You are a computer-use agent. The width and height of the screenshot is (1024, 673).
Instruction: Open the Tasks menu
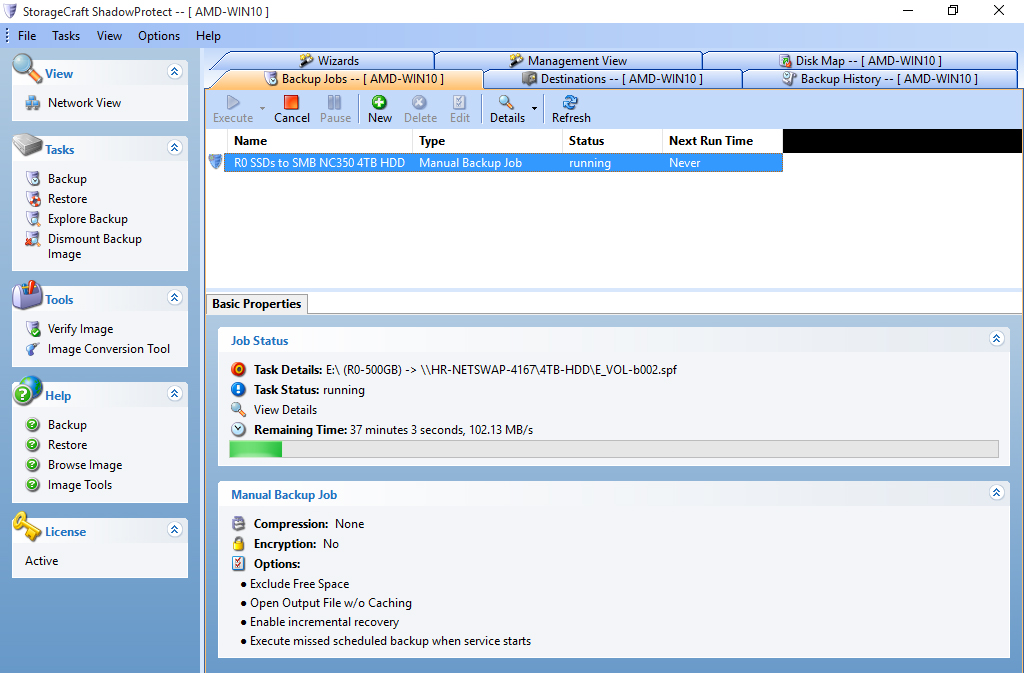[66, 36]
